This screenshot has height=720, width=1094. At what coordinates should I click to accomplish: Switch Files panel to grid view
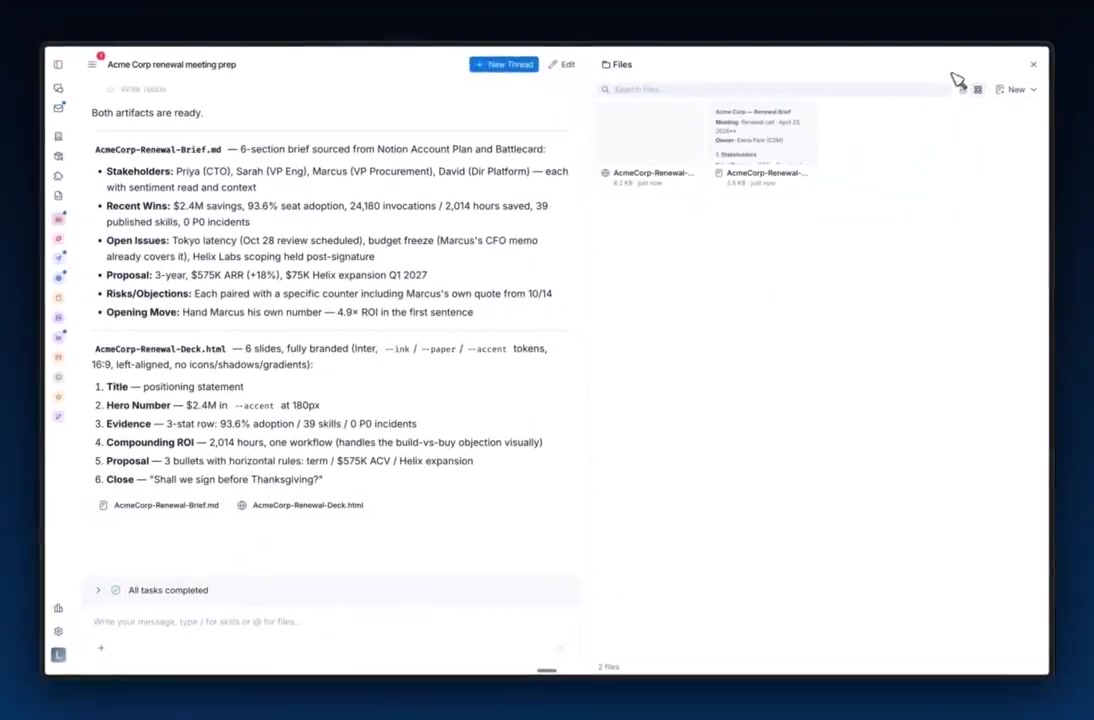(x=978, y=90)
